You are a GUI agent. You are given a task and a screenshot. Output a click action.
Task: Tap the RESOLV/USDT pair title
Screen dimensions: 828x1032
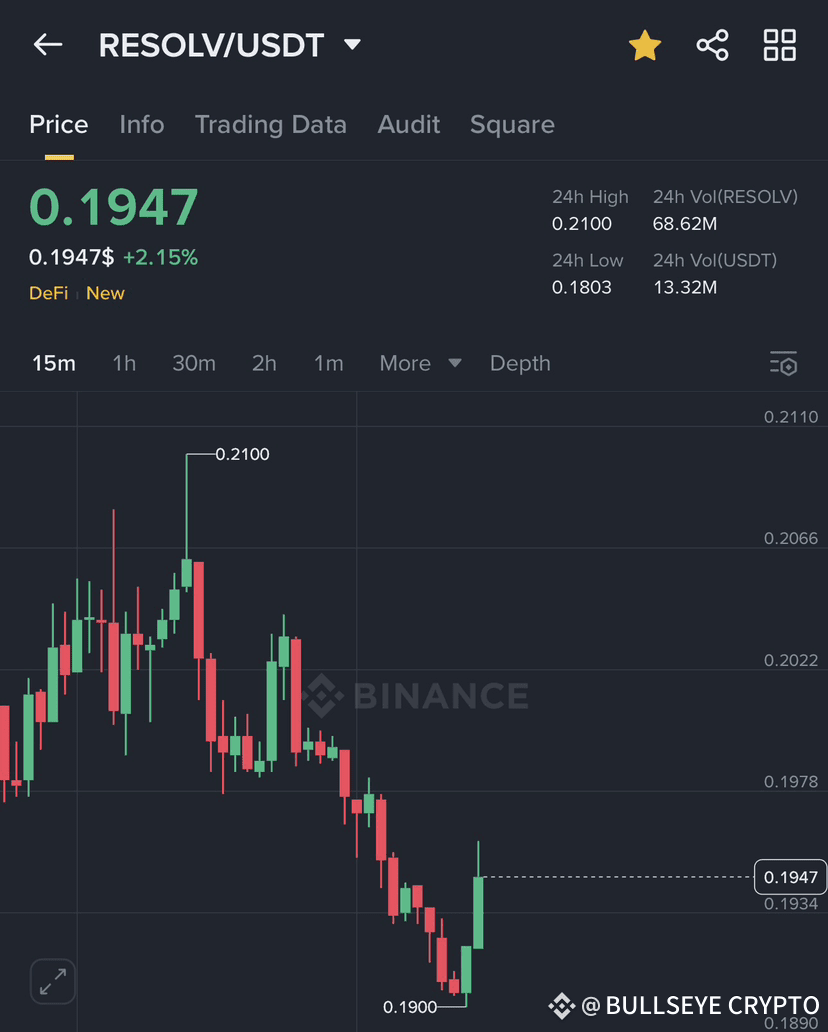[211, 45]
